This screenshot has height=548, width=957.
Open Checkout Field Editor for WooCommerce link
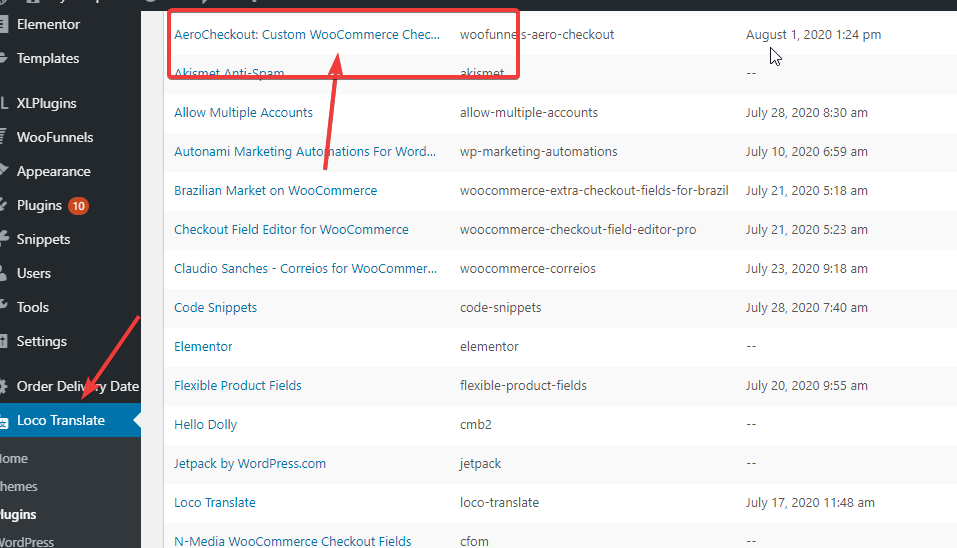coord(291,230)
